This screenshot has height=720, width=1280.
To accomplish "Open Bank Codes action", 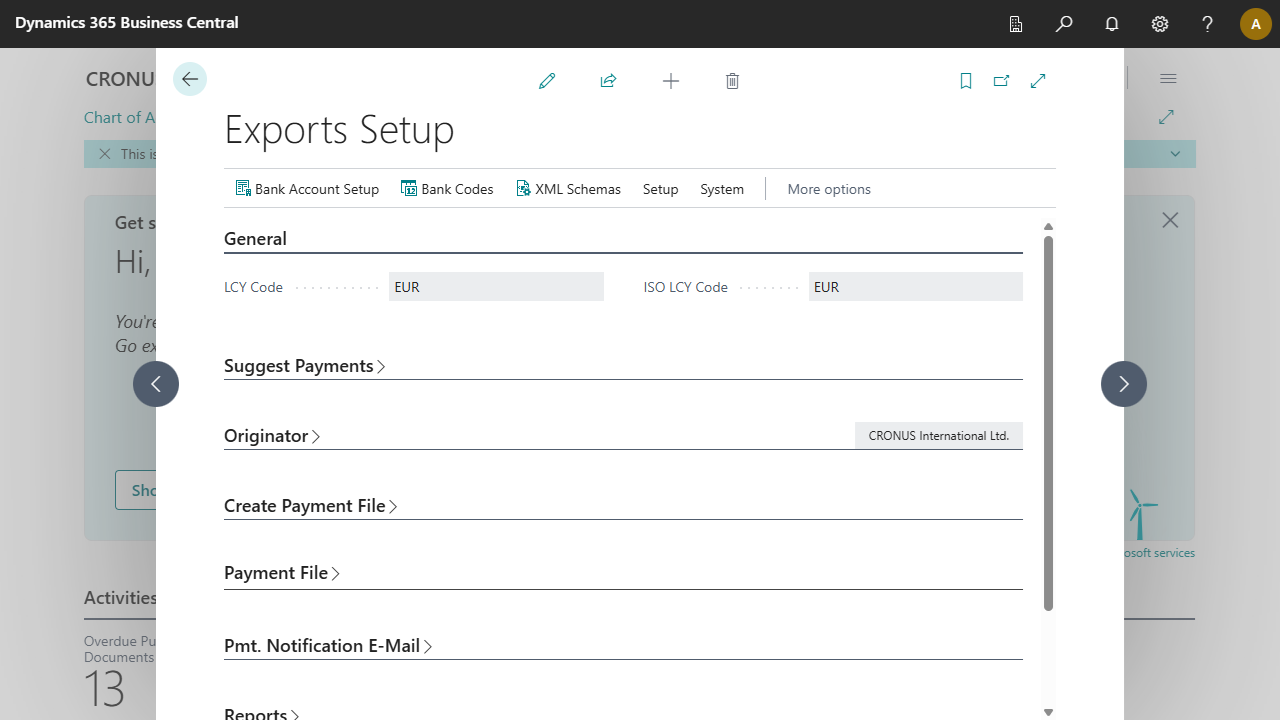I will (x=447, y=189).
